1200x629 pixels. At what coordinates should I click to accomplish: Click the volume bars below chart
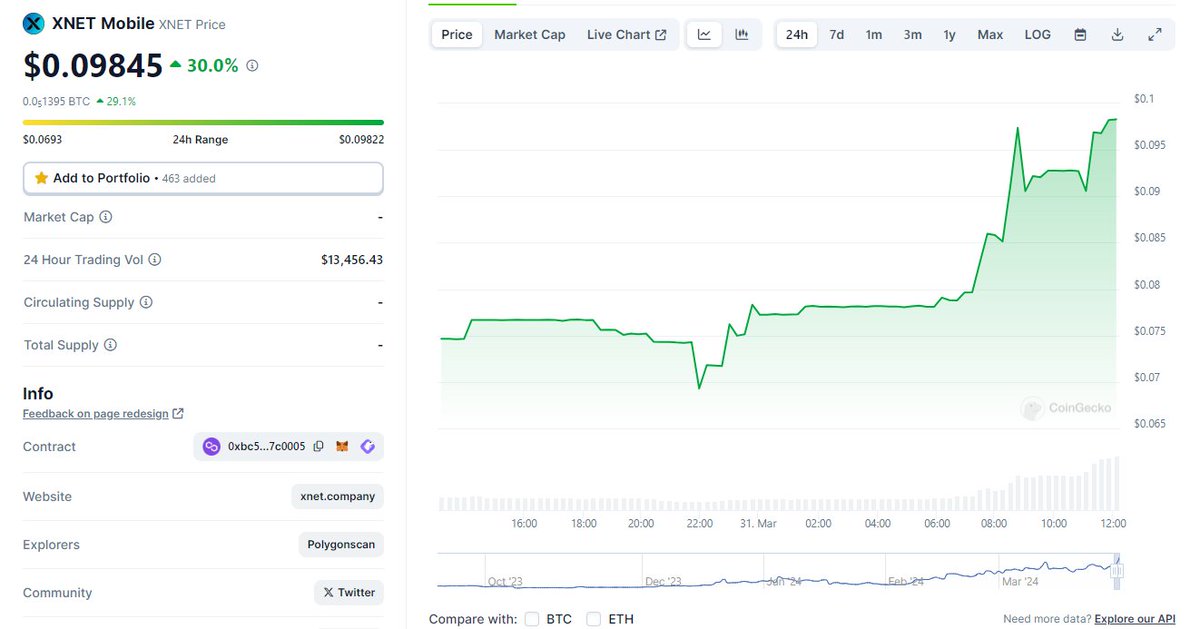coord(778,484)
